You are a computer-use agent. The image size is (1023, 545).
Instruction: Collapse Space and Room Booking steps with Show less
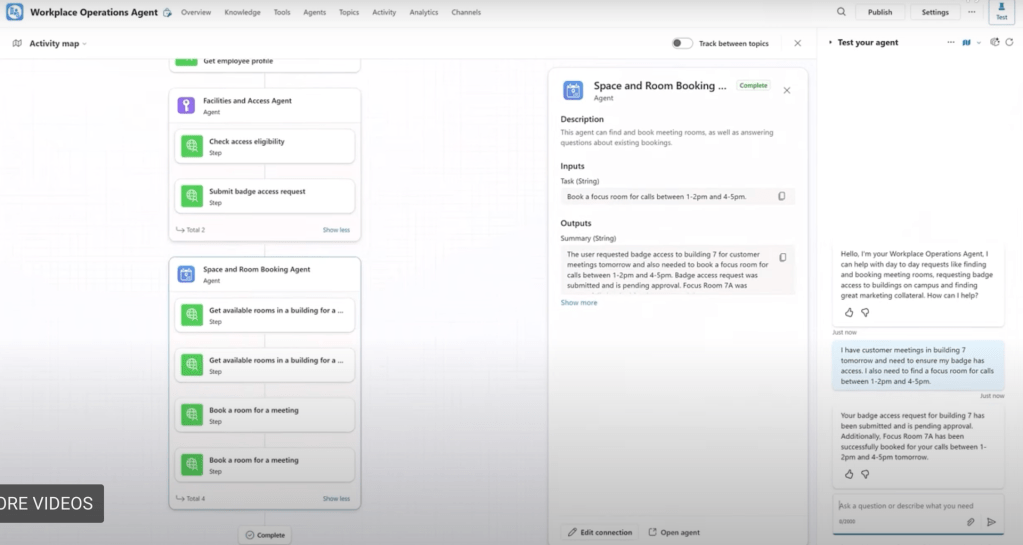coord(336,498)
